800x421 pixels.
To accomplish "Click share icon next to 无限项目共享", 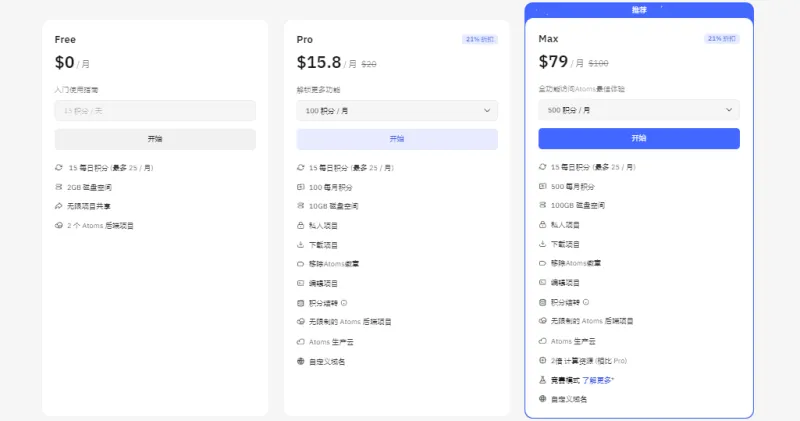I will pyautogui.click(x=59, y=206).
